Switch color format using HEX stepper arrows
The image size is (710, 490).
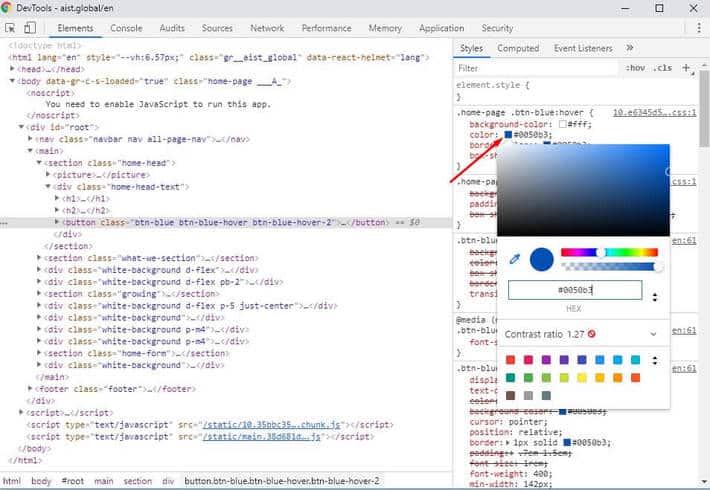click(x=655, y=297)
